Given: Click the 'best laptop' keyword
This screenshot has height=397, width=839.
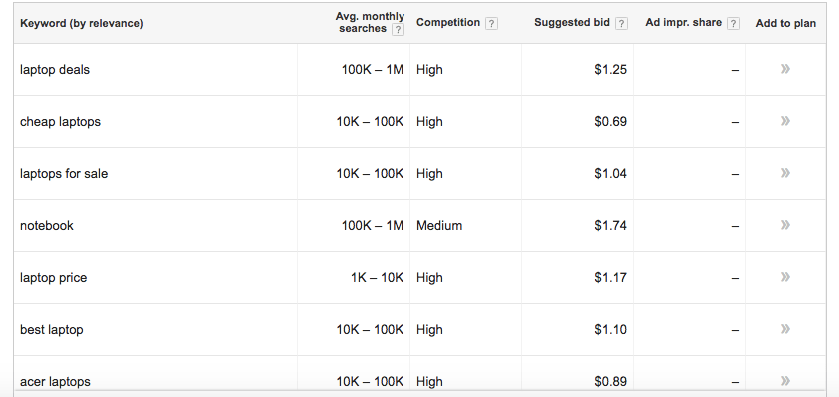Looking at the screenshot, I should click(51, 329).
